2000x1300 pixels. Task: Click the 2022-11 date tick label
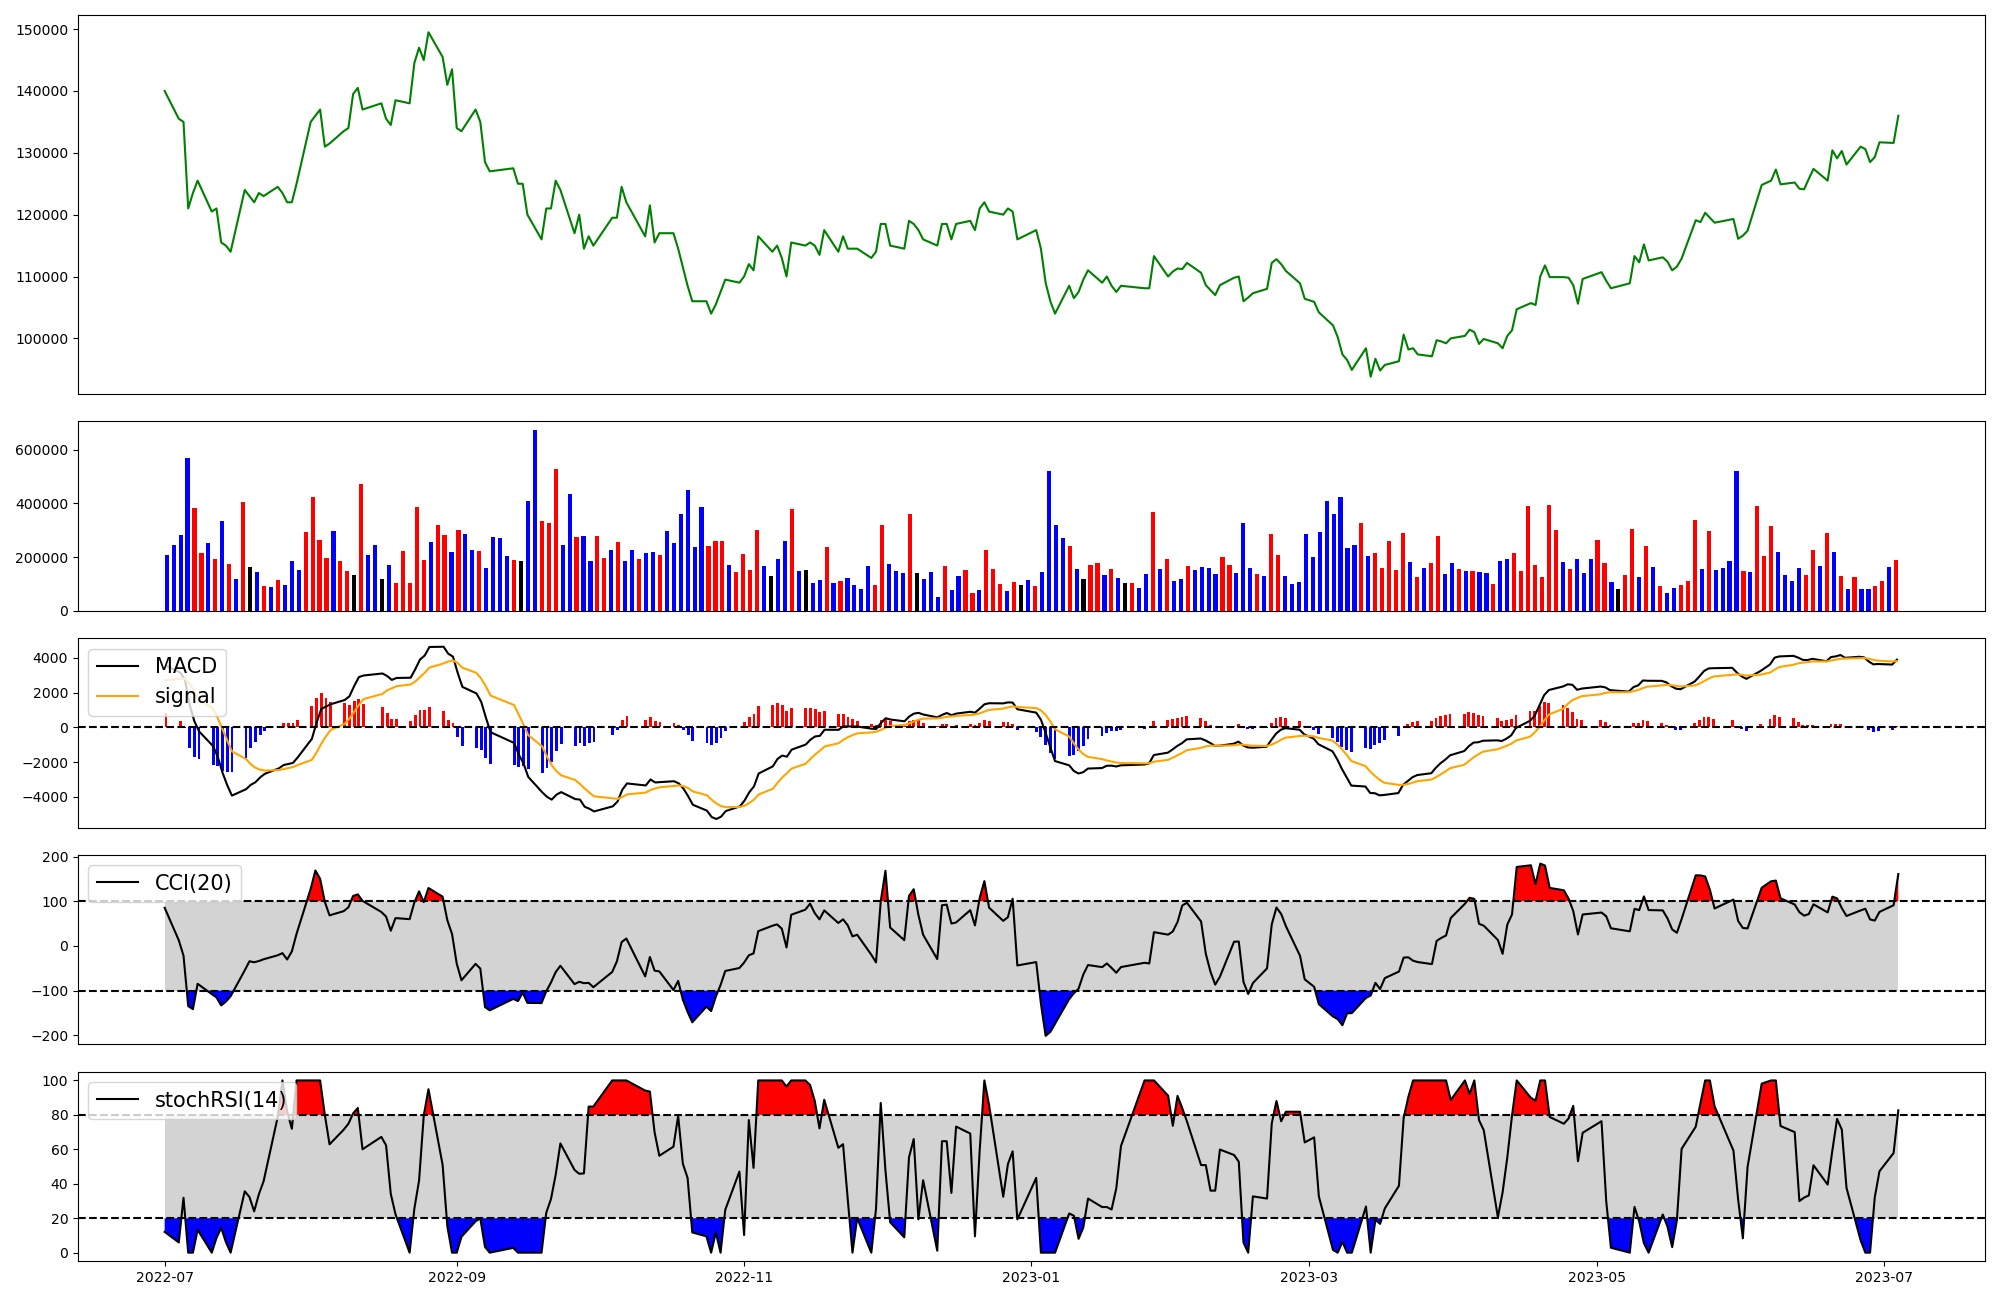(x=744, y=1277)
